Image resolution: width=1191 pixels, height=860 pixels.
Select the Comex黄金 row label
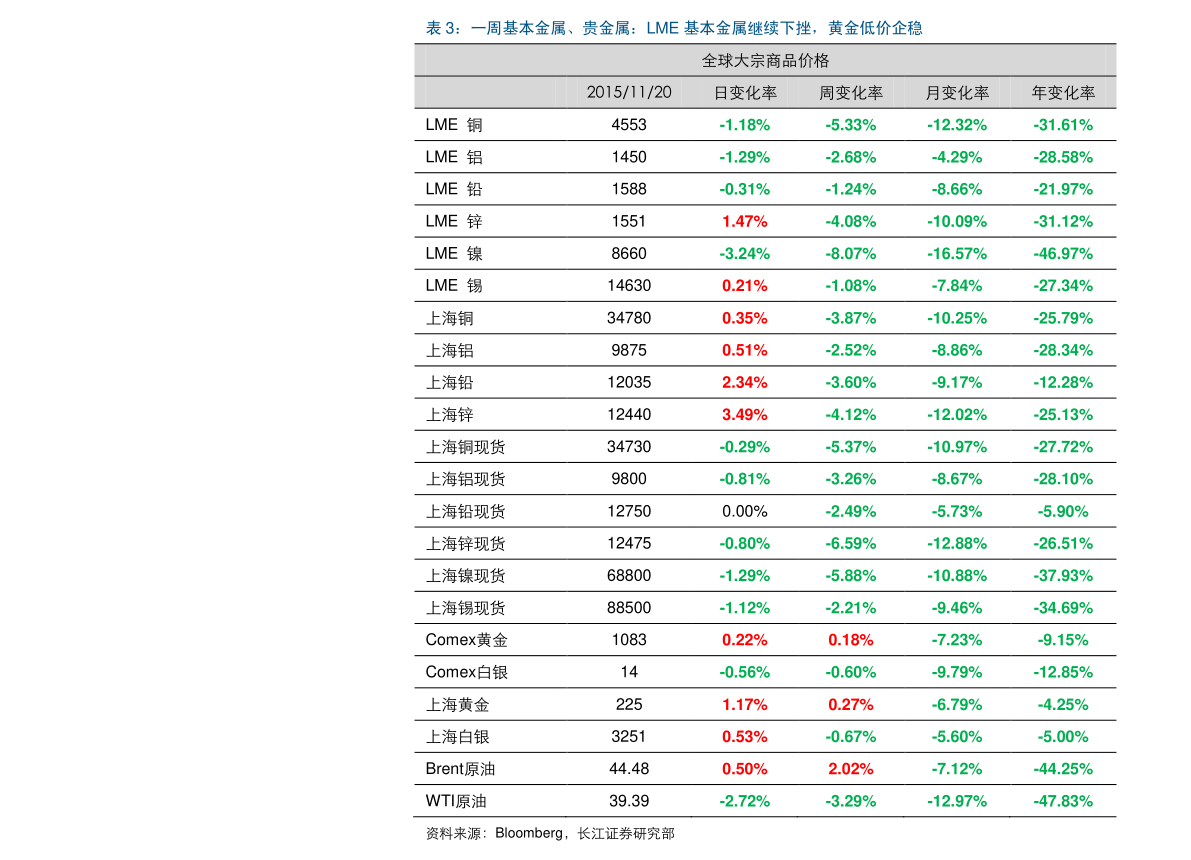tap(466, 640)
